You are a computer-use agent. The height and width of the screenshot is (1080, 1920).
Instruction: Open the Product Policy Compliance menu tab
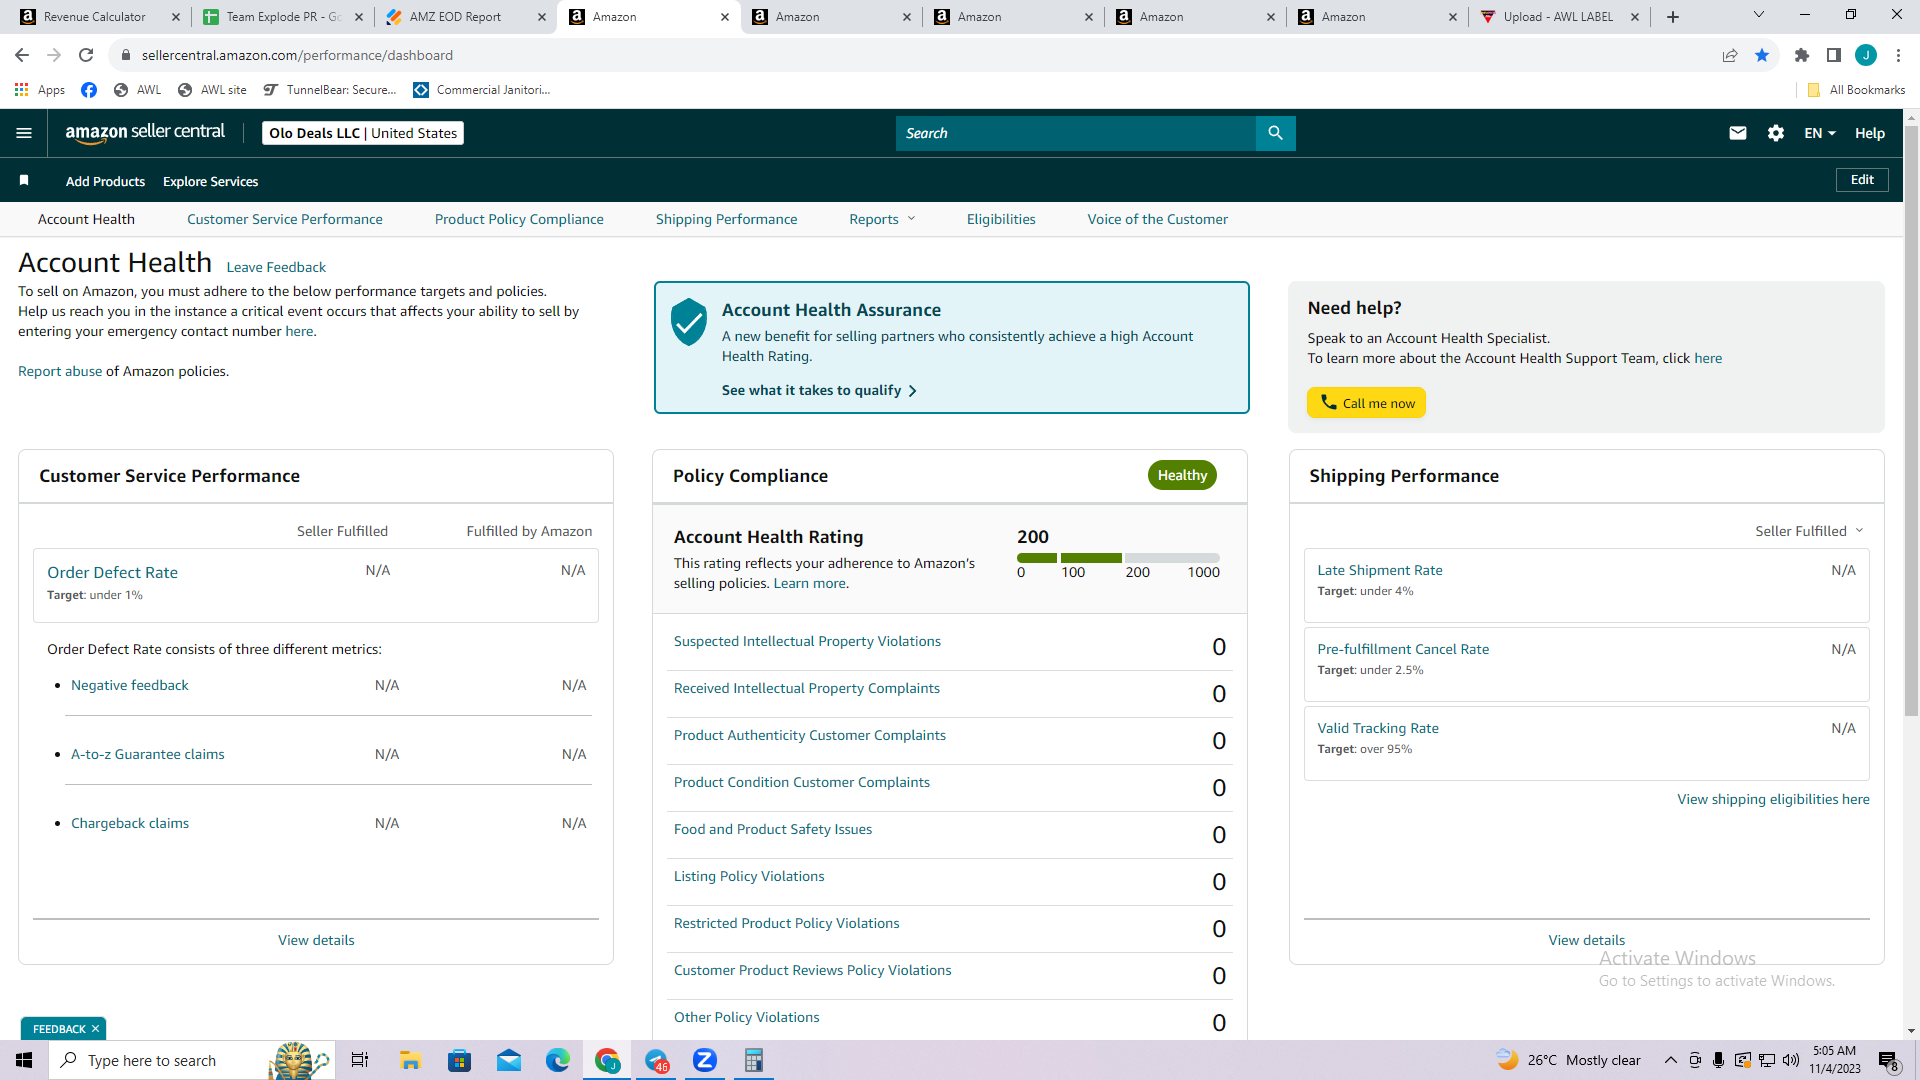519,219
